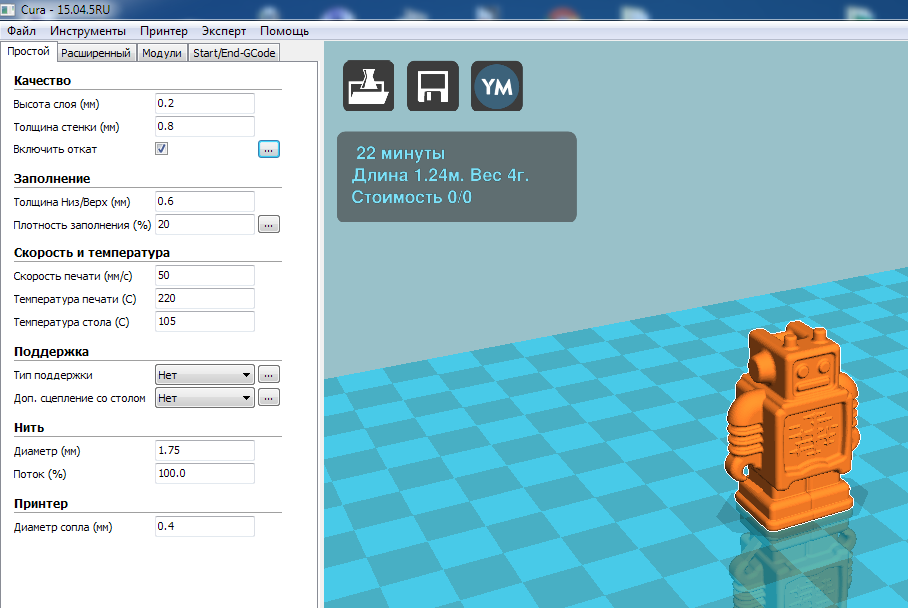The width and height of the screenshot is (908, 608).
Task: Open retraction settings ellipsis button
Action: click(269, 149)
